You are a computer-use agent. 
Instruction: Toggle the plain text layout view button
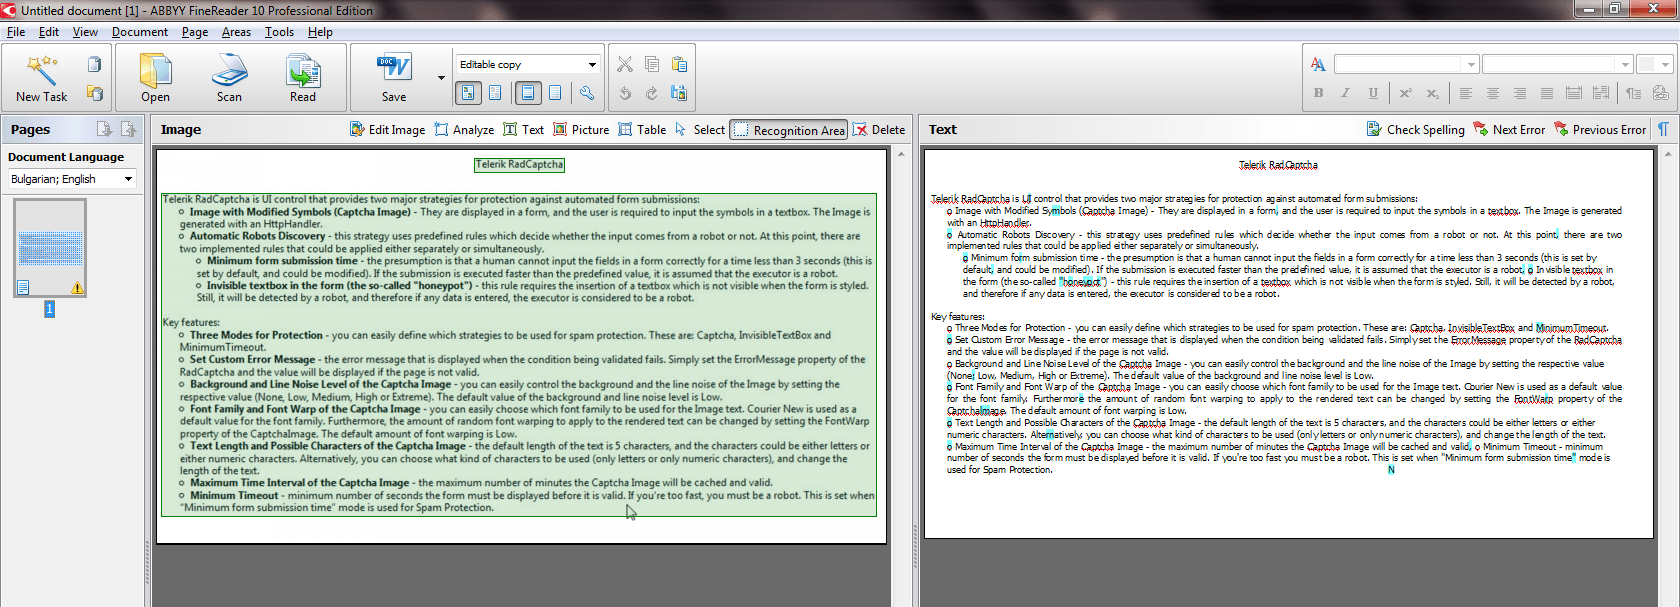click(555, 93)
